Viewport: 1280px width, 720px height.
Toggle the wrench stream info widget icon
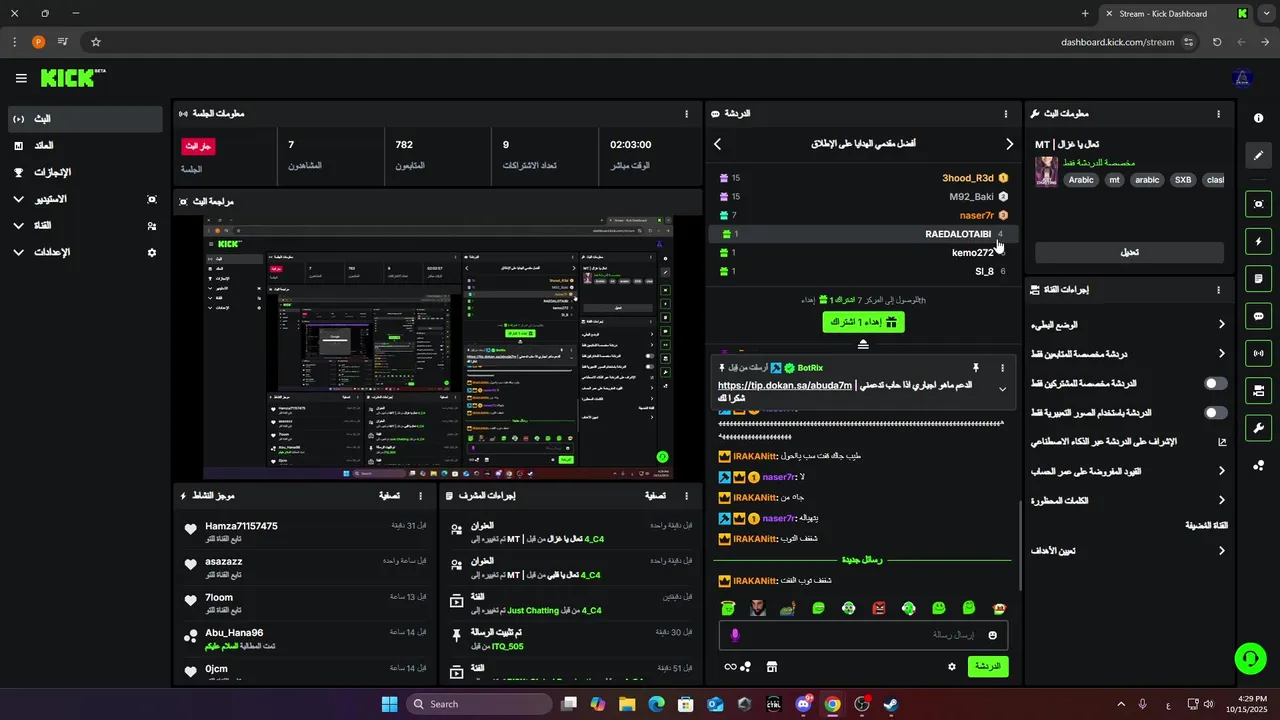click(x=1258, y=428)
